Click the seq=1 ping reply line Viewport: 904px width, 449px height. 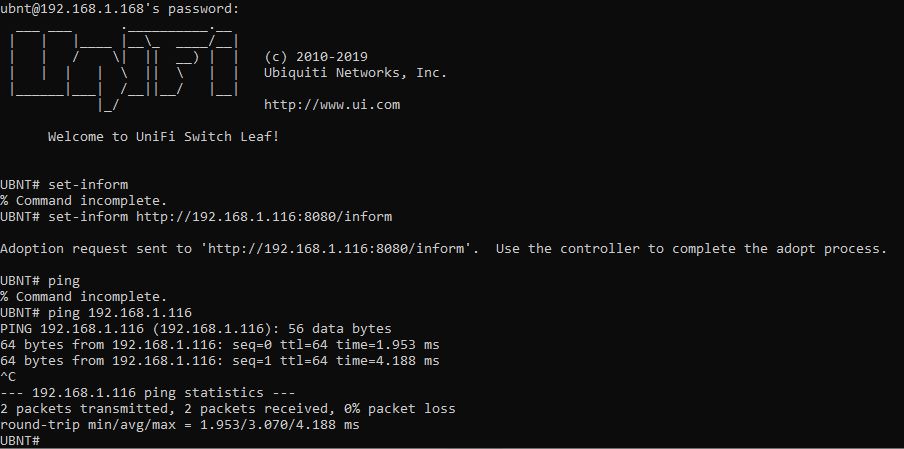pyautogui.click(x=219, y=361)
